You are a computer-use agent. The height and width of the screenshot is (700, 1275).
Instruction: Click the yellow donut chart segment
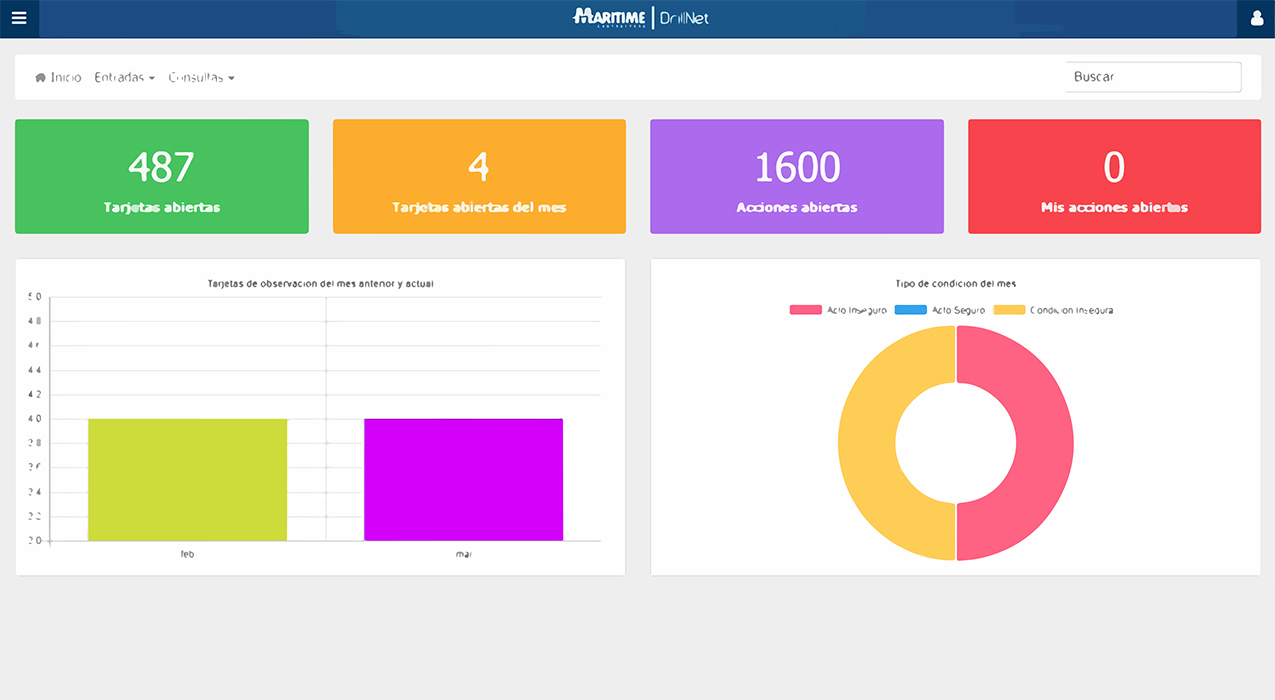pos(867,443)
